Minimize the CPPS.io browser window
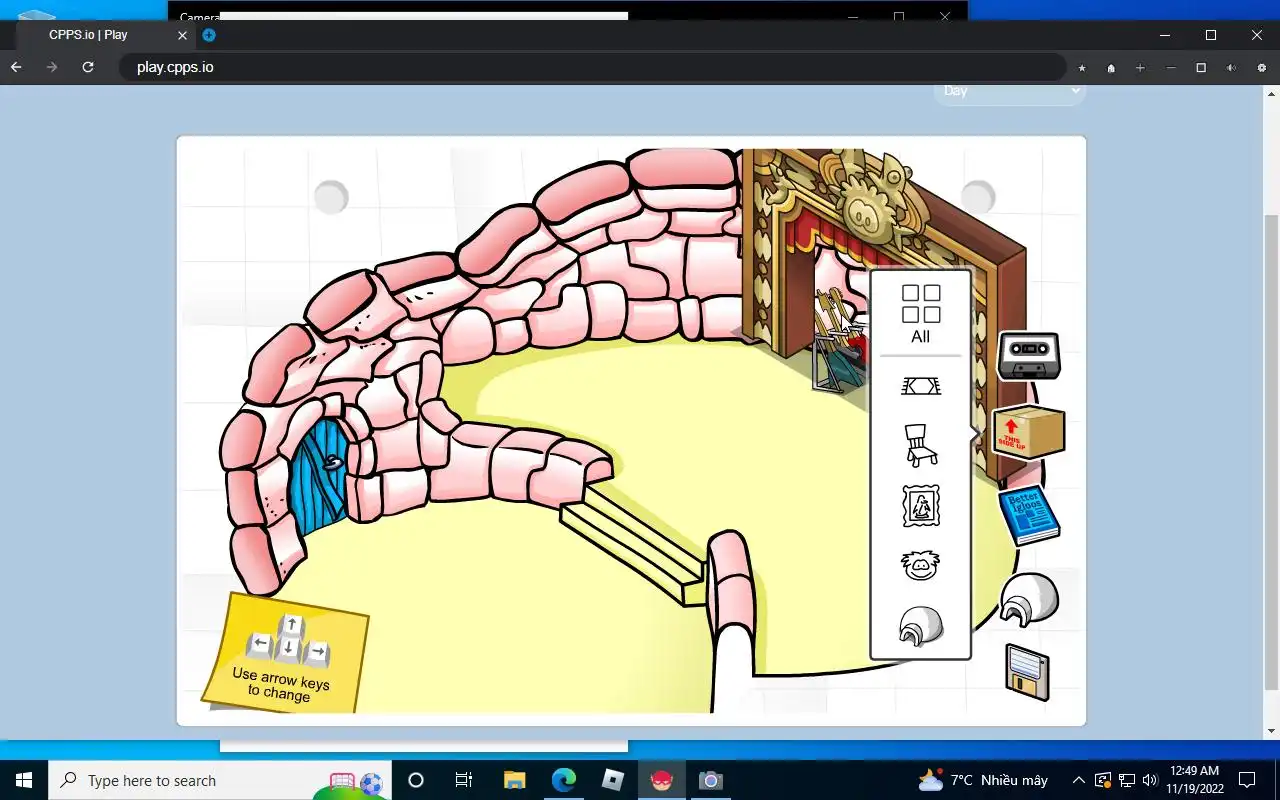Viewport: 1280px width, 800px height. [x=1165, y=35]
